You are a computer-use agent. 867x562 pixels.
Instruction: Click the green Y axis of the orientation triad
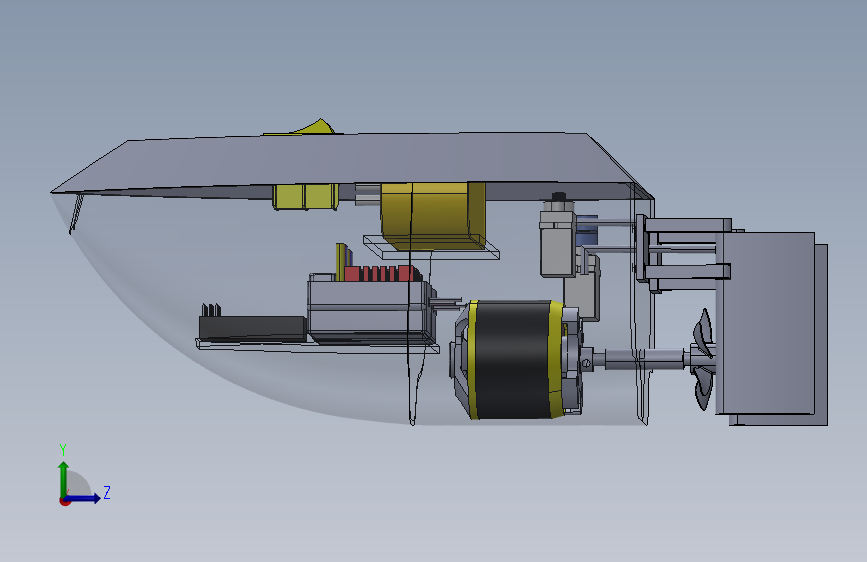point(63,478)
